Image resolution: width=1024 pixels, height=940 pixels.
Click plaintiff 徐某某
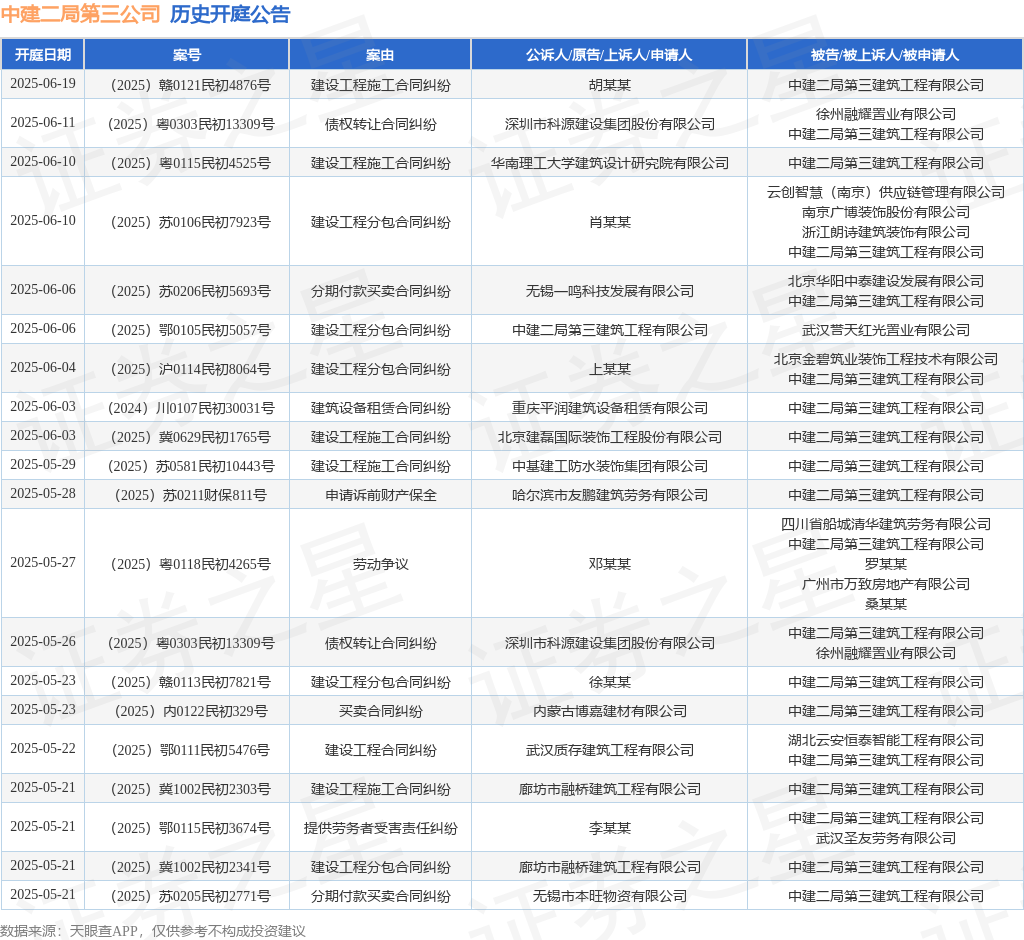pyautogui.click(x=610, y=683)
